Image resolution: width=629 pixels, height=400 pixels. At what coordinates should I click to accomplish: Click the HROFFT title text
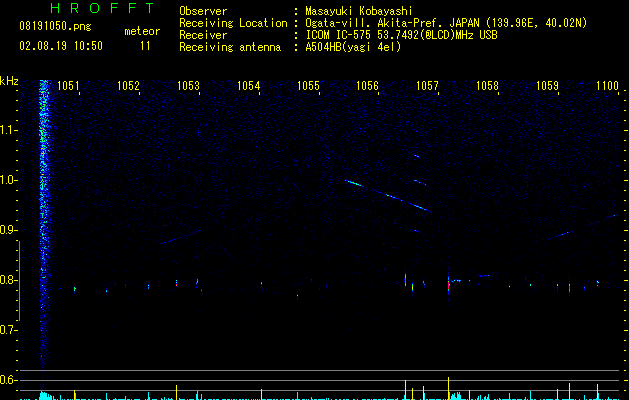(102, 8)
